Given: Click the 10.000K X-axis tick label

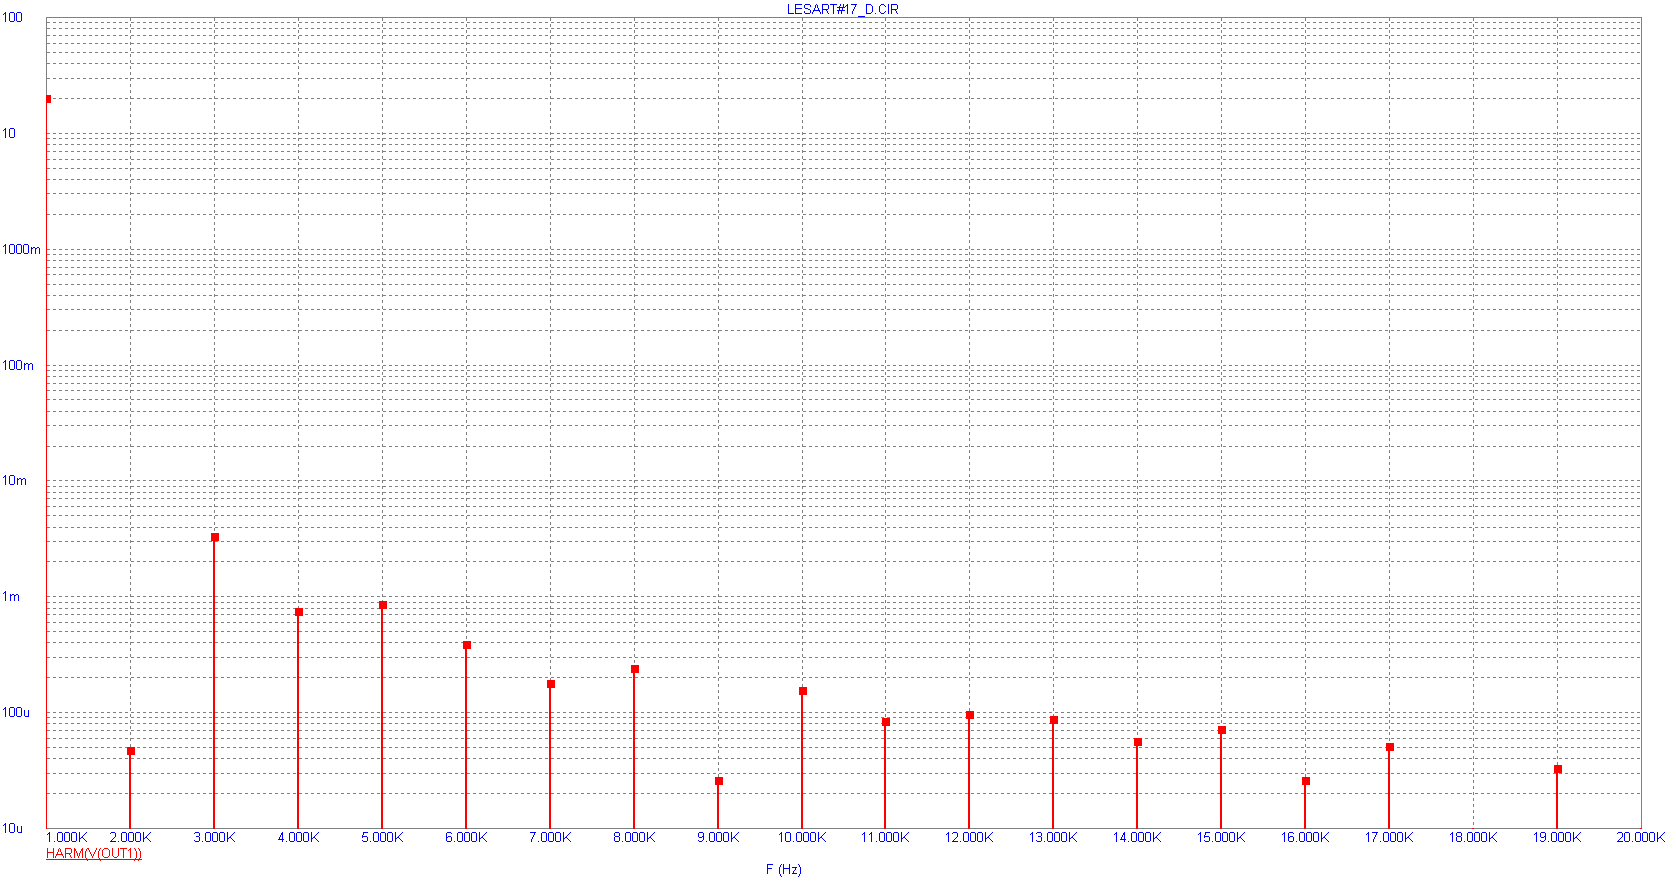Looking at the screenshot, I should tap(802, 837).
